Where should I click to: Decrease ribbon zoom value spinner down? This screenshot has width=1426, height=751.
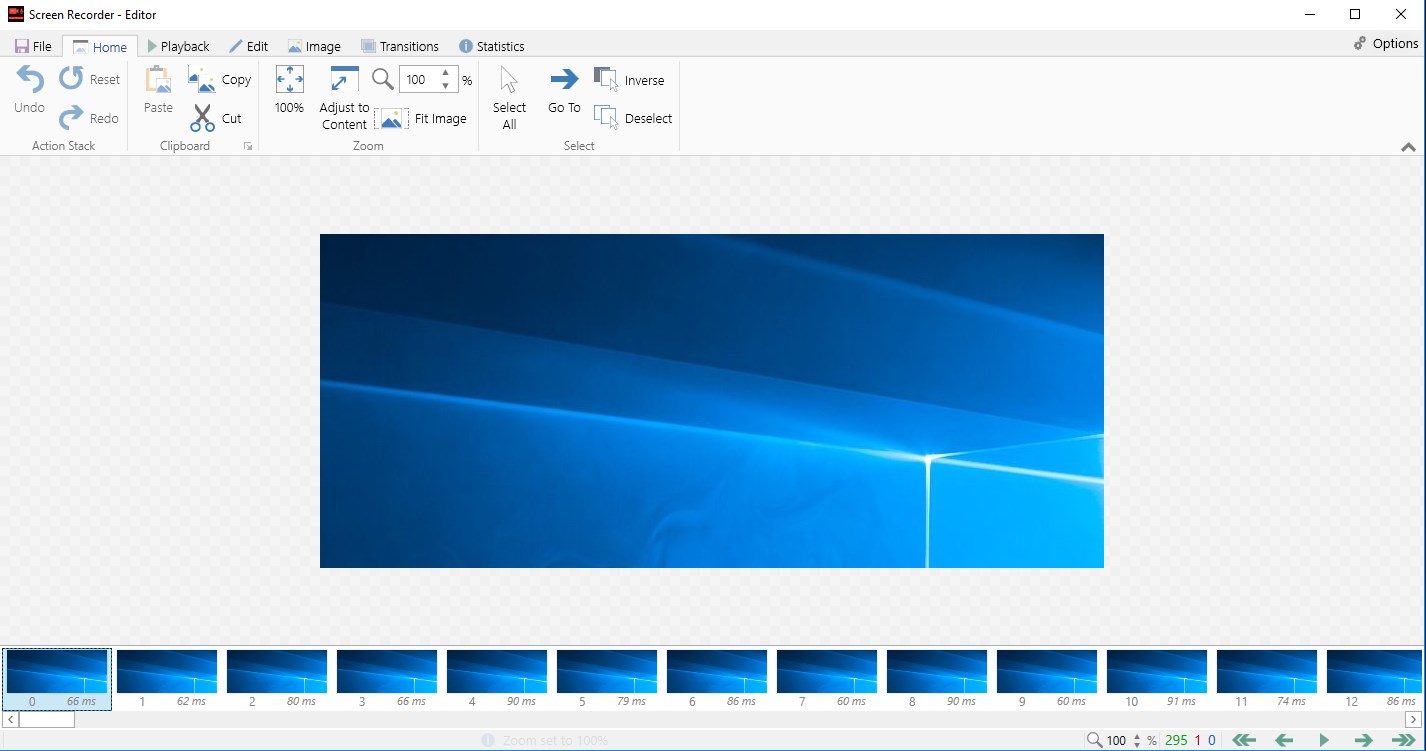(x=445, y=86)
